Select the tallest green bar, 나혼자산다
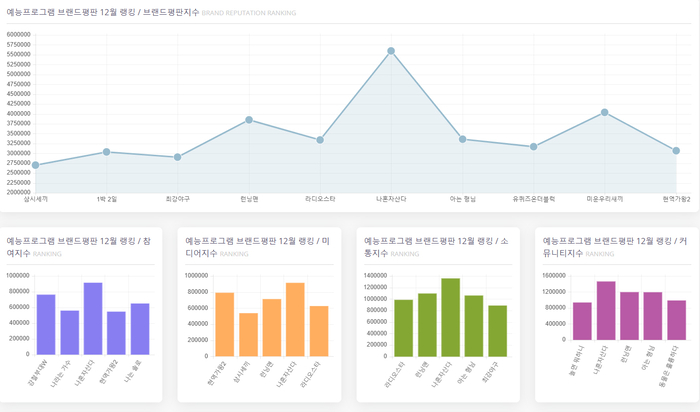Viewport: 700px width, 412px height. click(x=450, y=317)
